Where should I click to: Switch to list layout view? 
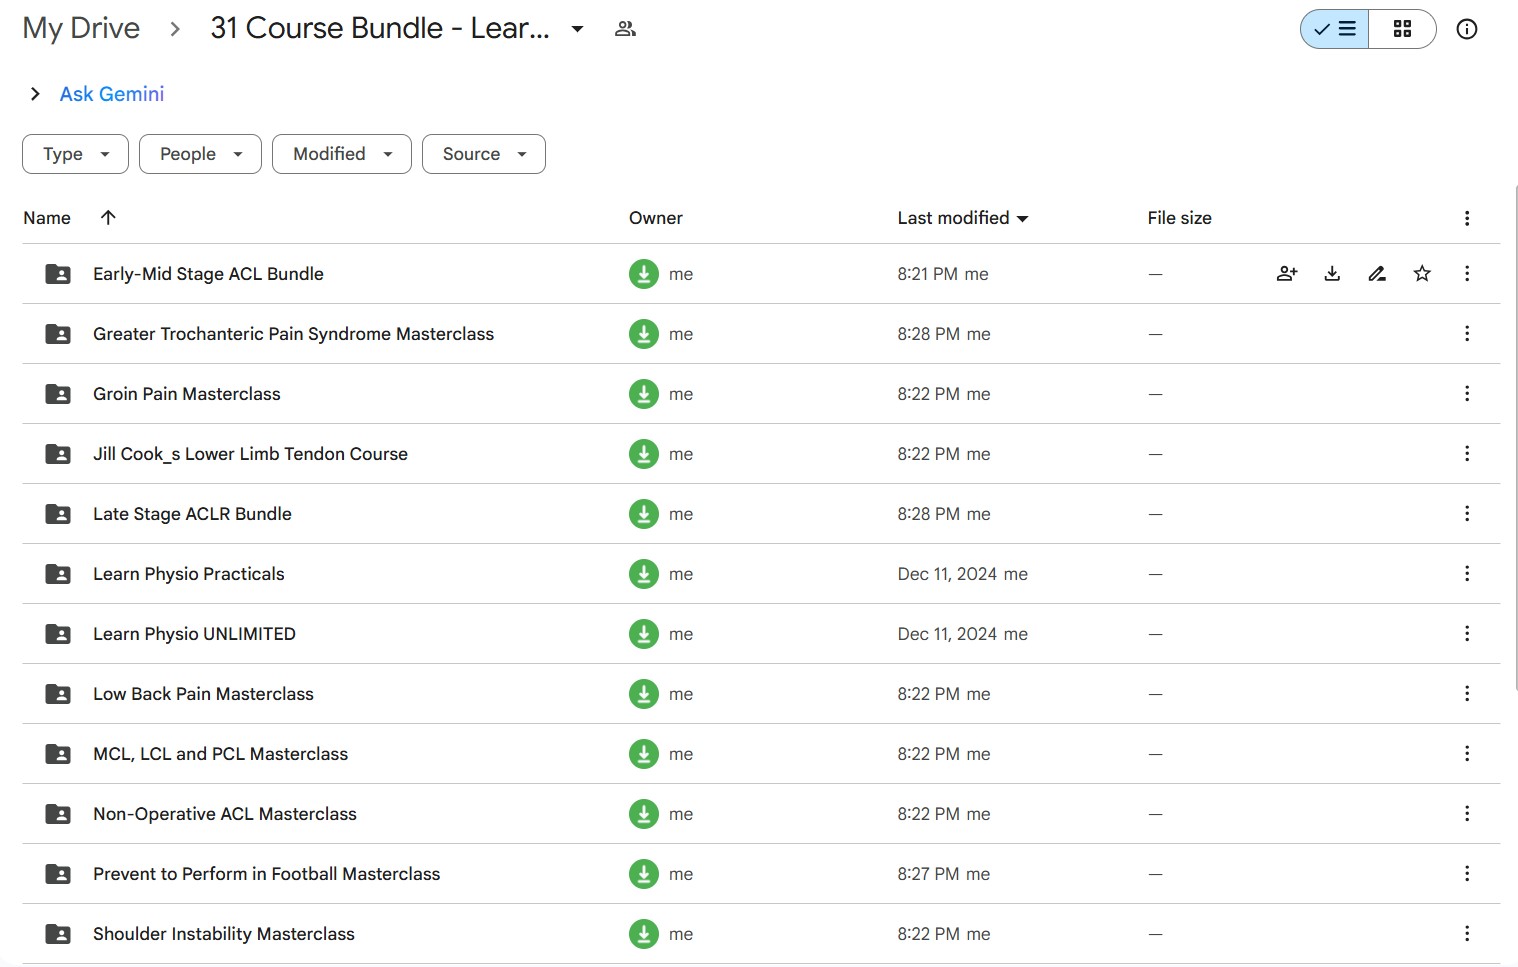(1335, 29)
